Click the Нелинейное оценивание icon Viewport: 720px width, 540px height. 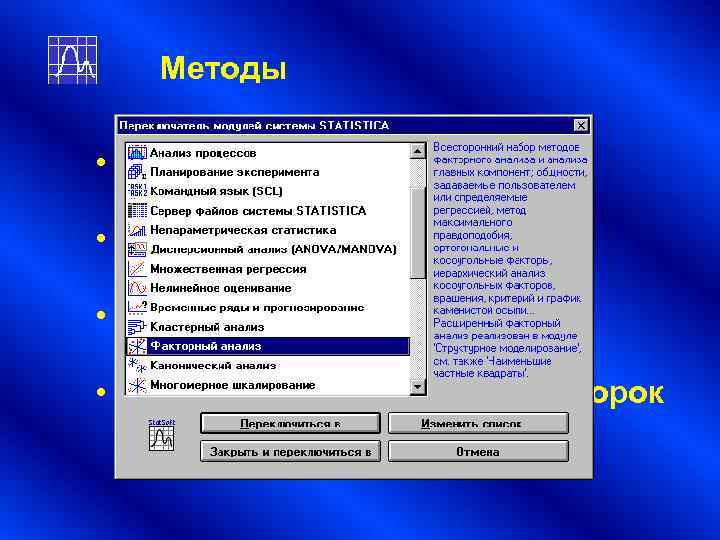tap(137, 288)
